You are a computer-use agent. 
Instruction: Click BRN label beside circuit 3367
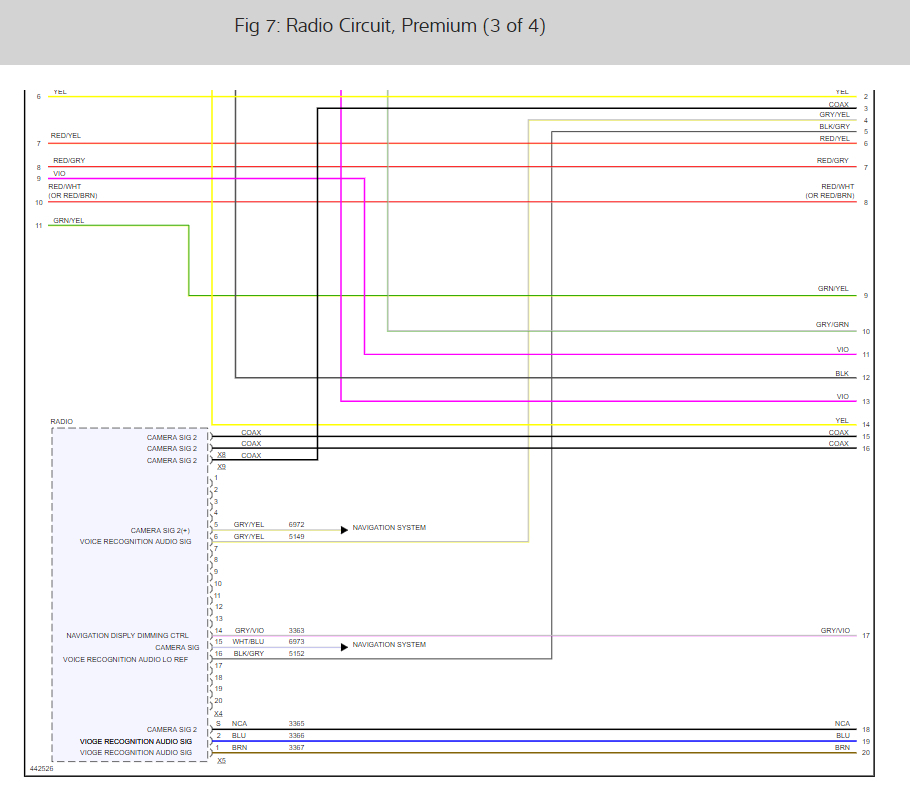239,748
